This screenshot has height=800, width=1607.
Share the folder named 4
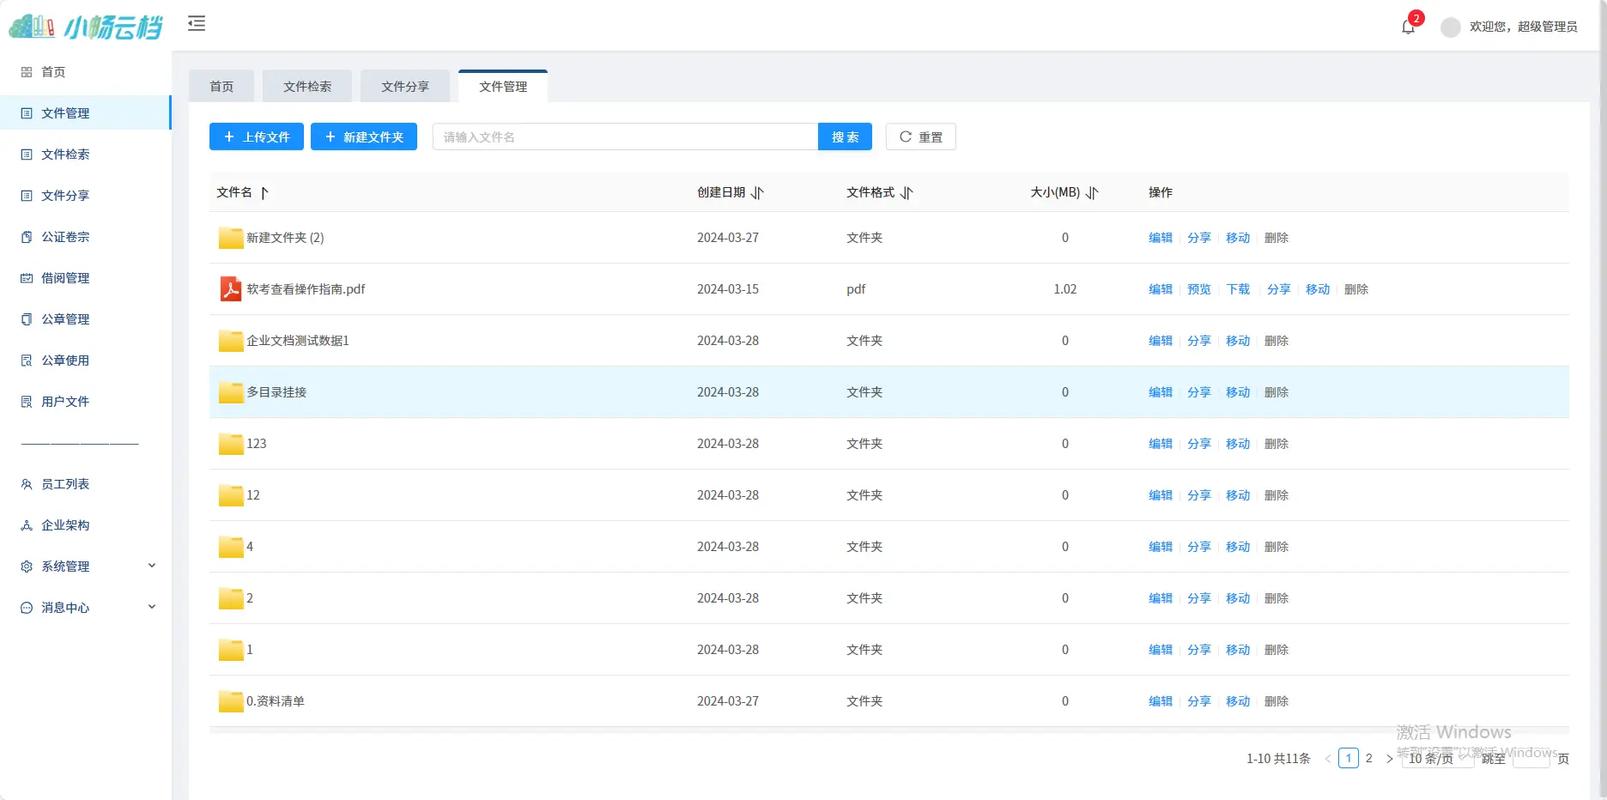(x=1199, y=547)
